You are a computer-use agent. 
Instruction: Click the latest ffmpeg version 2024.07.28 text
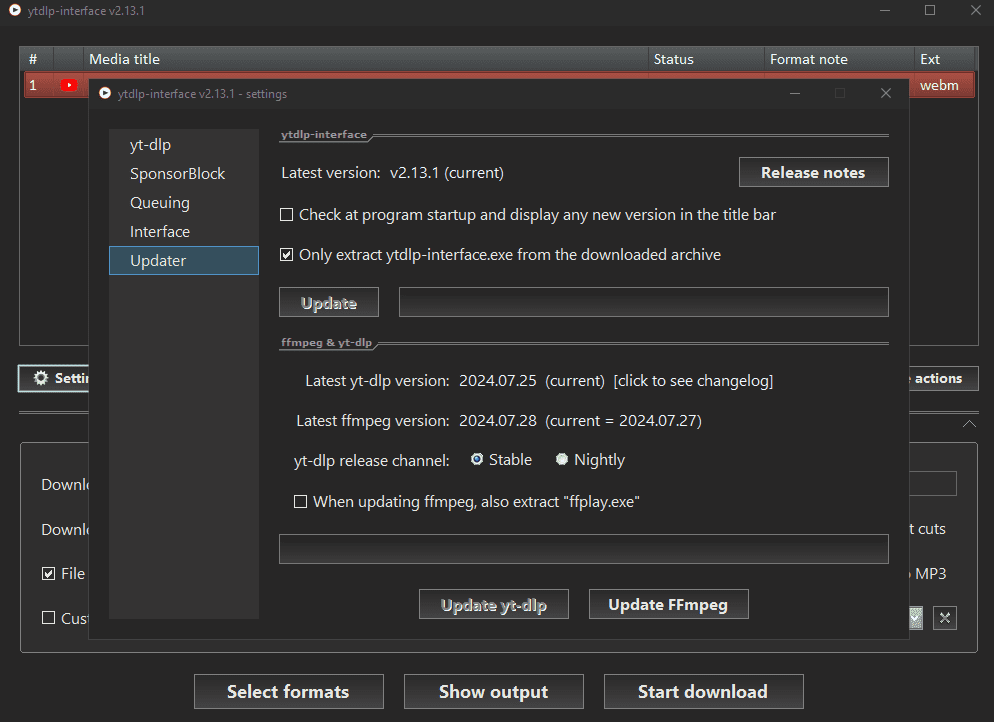[499, 421]
